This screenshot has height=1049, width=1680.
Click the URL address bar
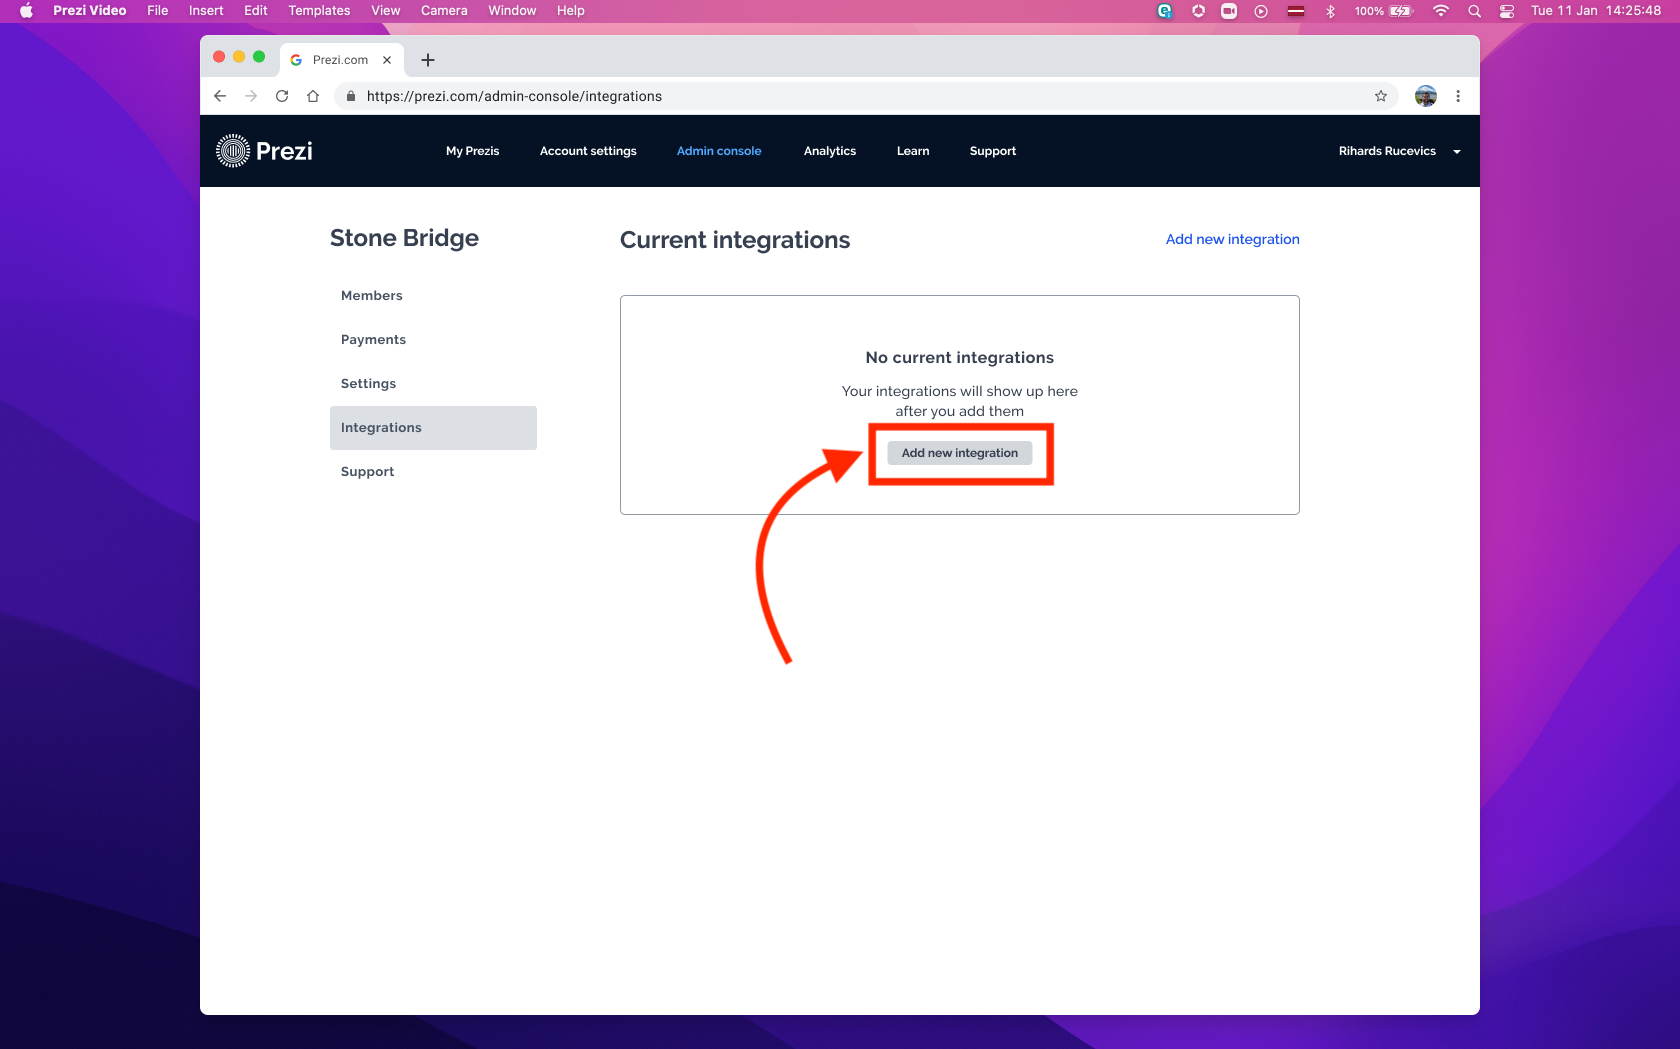click(x=800, y=96)
